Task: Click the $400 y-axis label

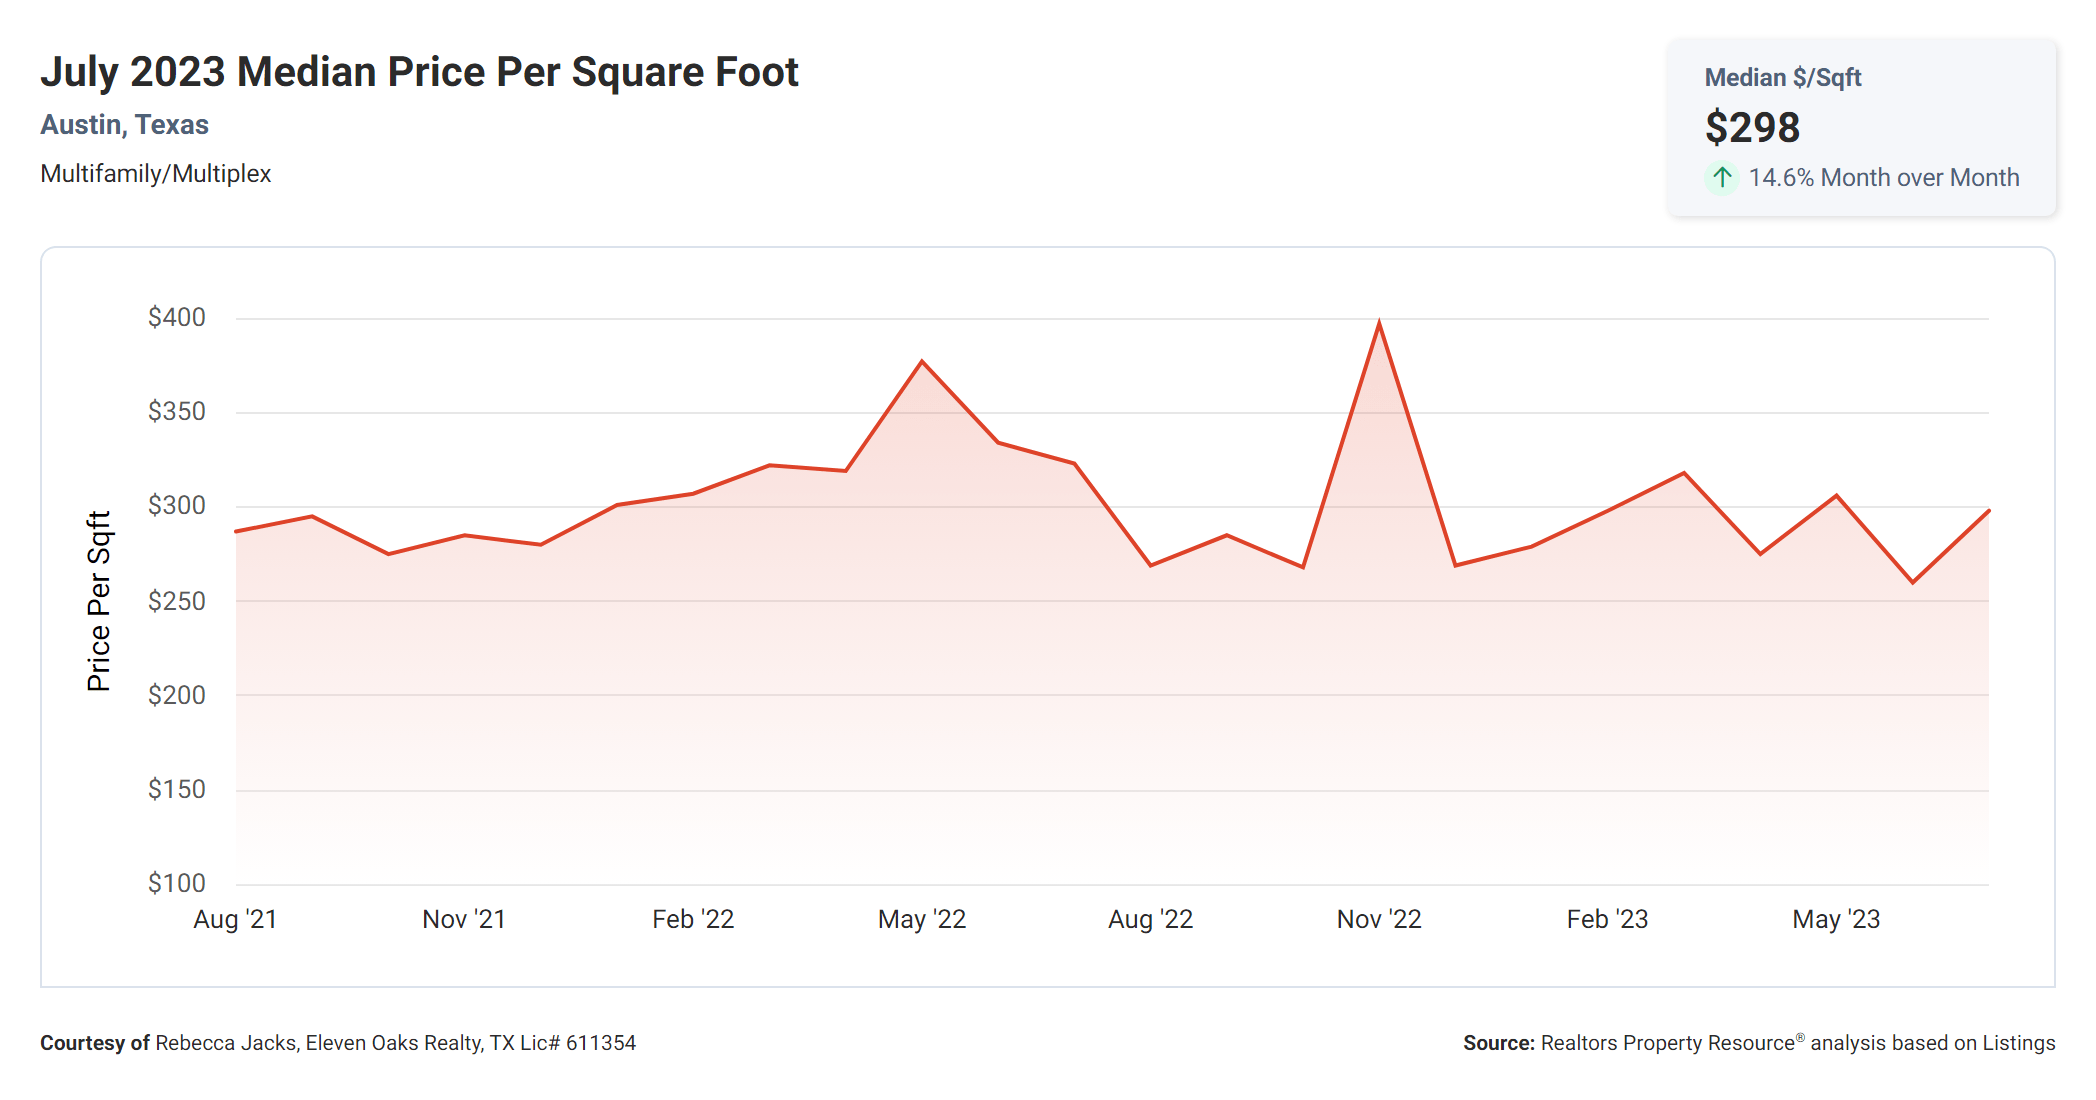Action: (x=177, y=317)
